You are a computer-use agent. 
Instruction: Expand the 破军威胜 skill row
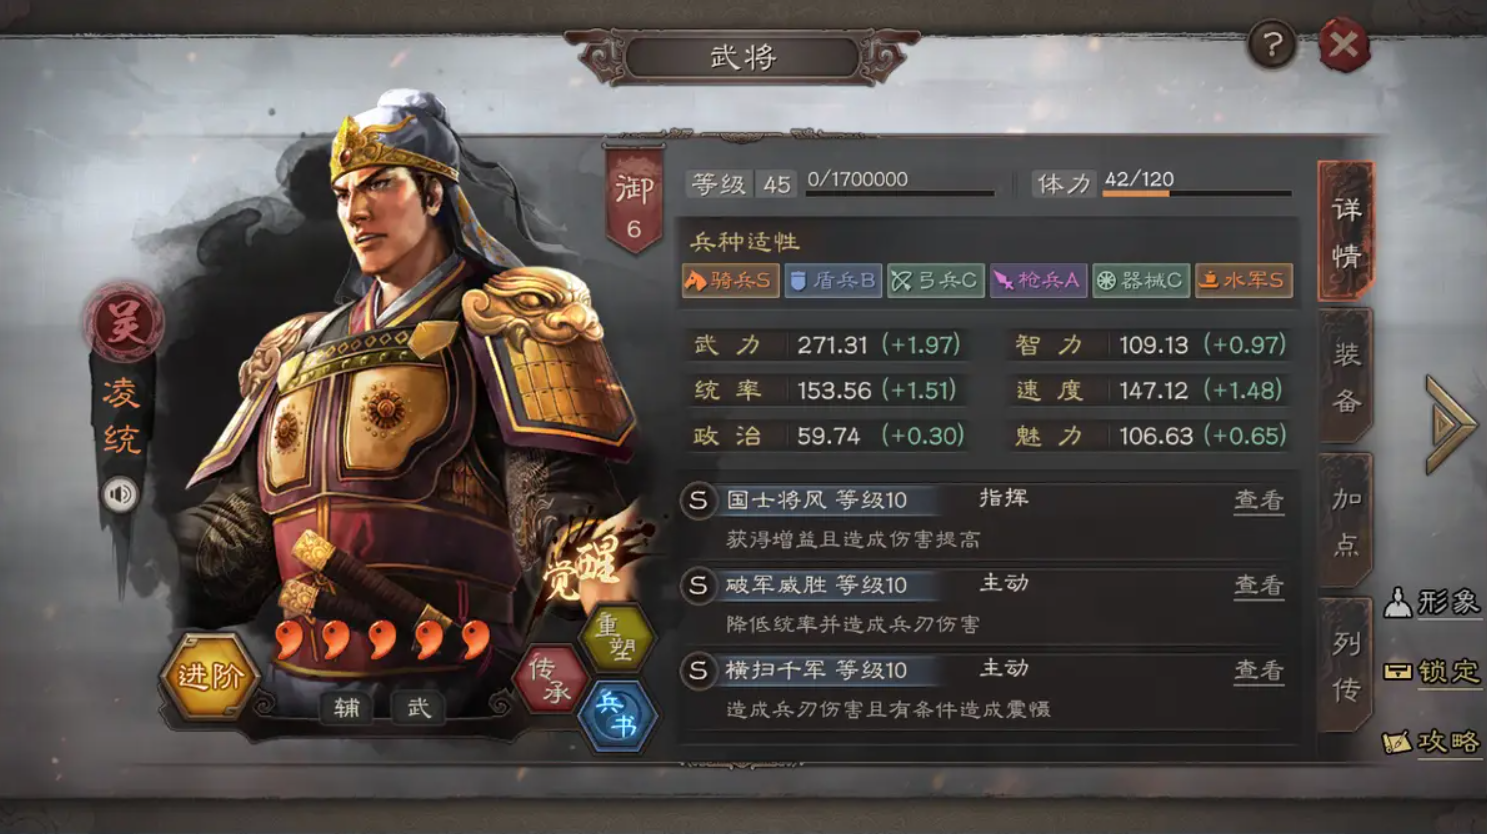[985, 602]
